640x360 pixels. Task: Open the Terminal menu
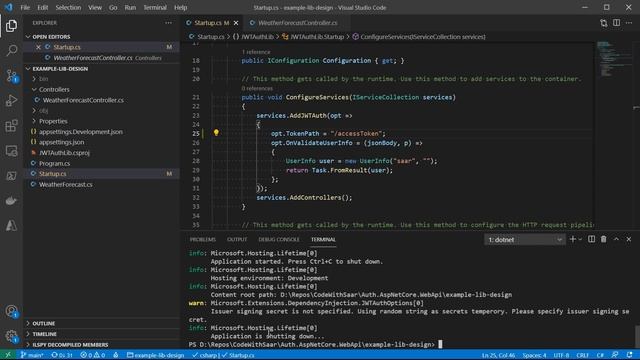pyautogui.click(x=155, y=7)
